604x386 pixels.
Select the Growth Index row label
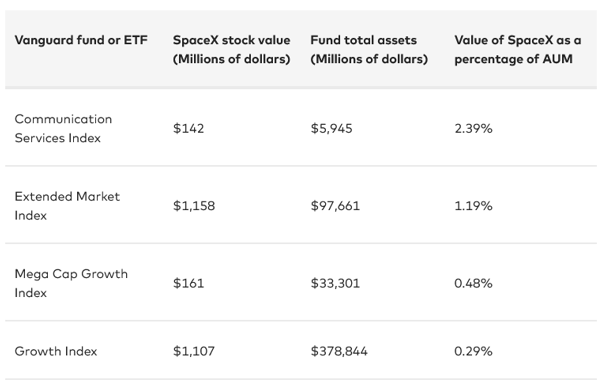(x=56, y=351)
